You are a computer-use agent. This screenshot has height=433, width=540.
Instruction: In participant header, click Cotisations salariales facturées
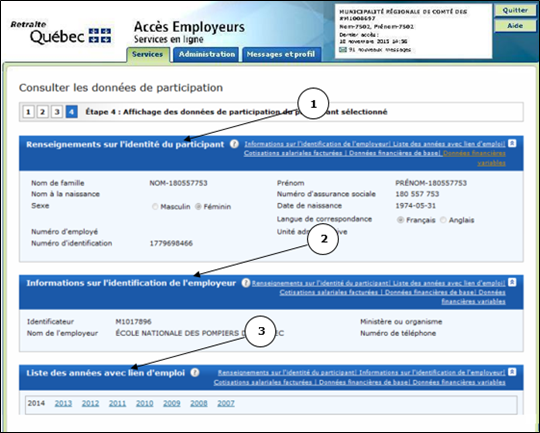tap(293, 153)
